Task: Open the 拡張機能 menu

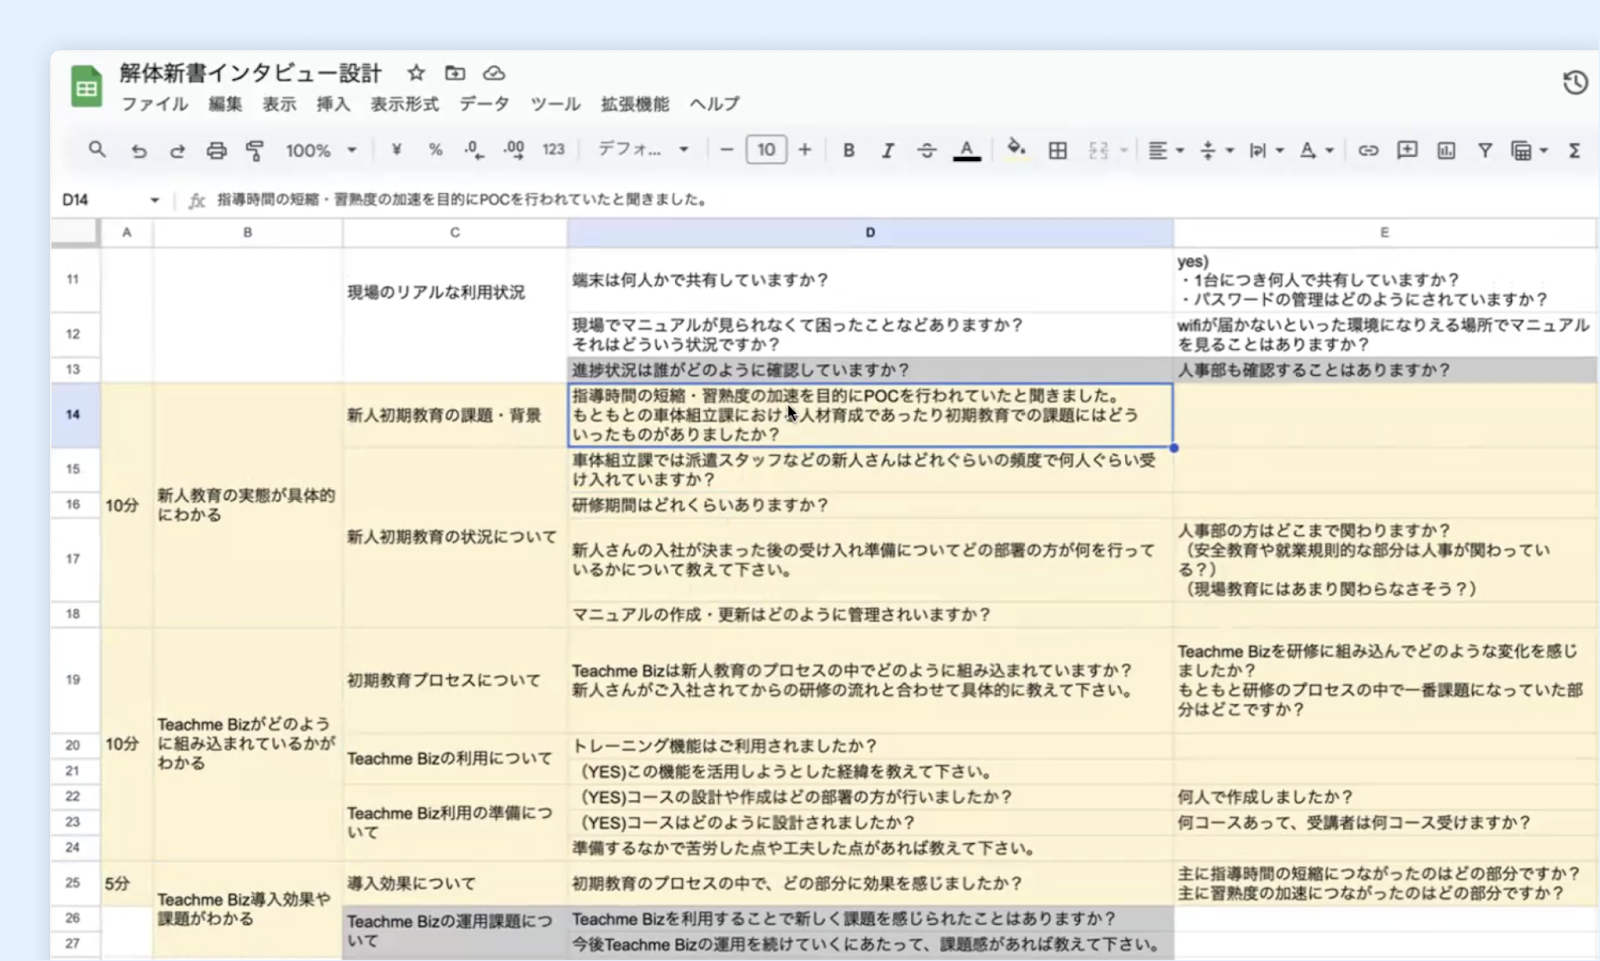Action: [635, 104]
